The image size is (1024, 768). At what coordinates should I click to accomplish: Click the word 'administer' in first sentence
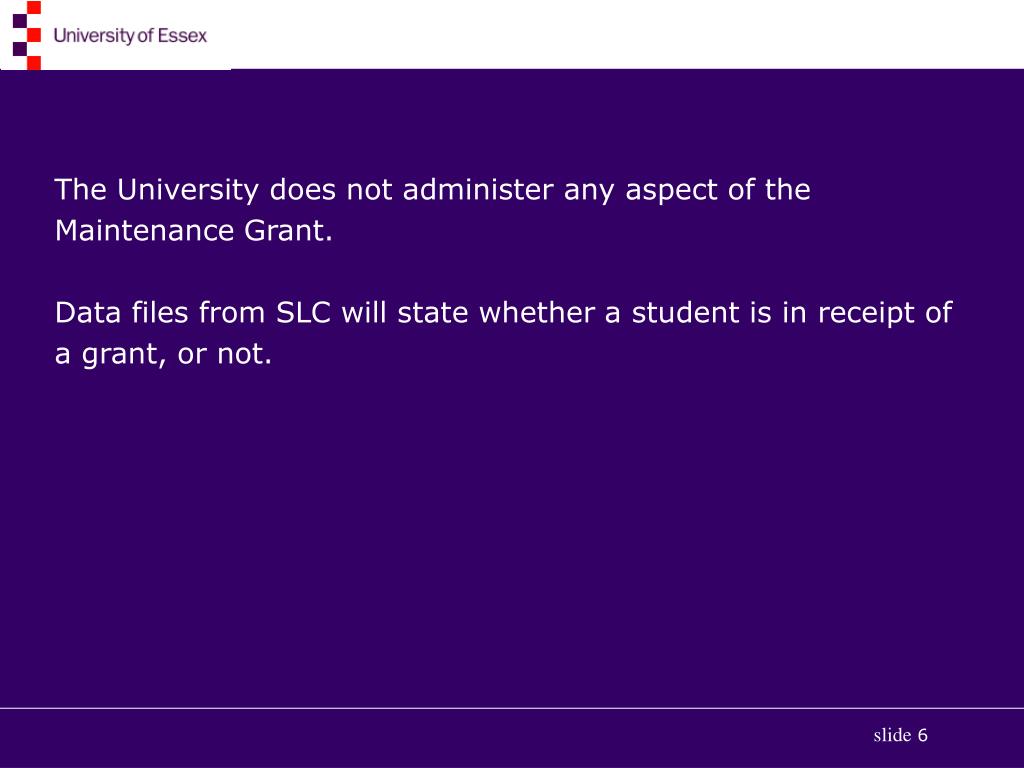(x=478, y=189)
